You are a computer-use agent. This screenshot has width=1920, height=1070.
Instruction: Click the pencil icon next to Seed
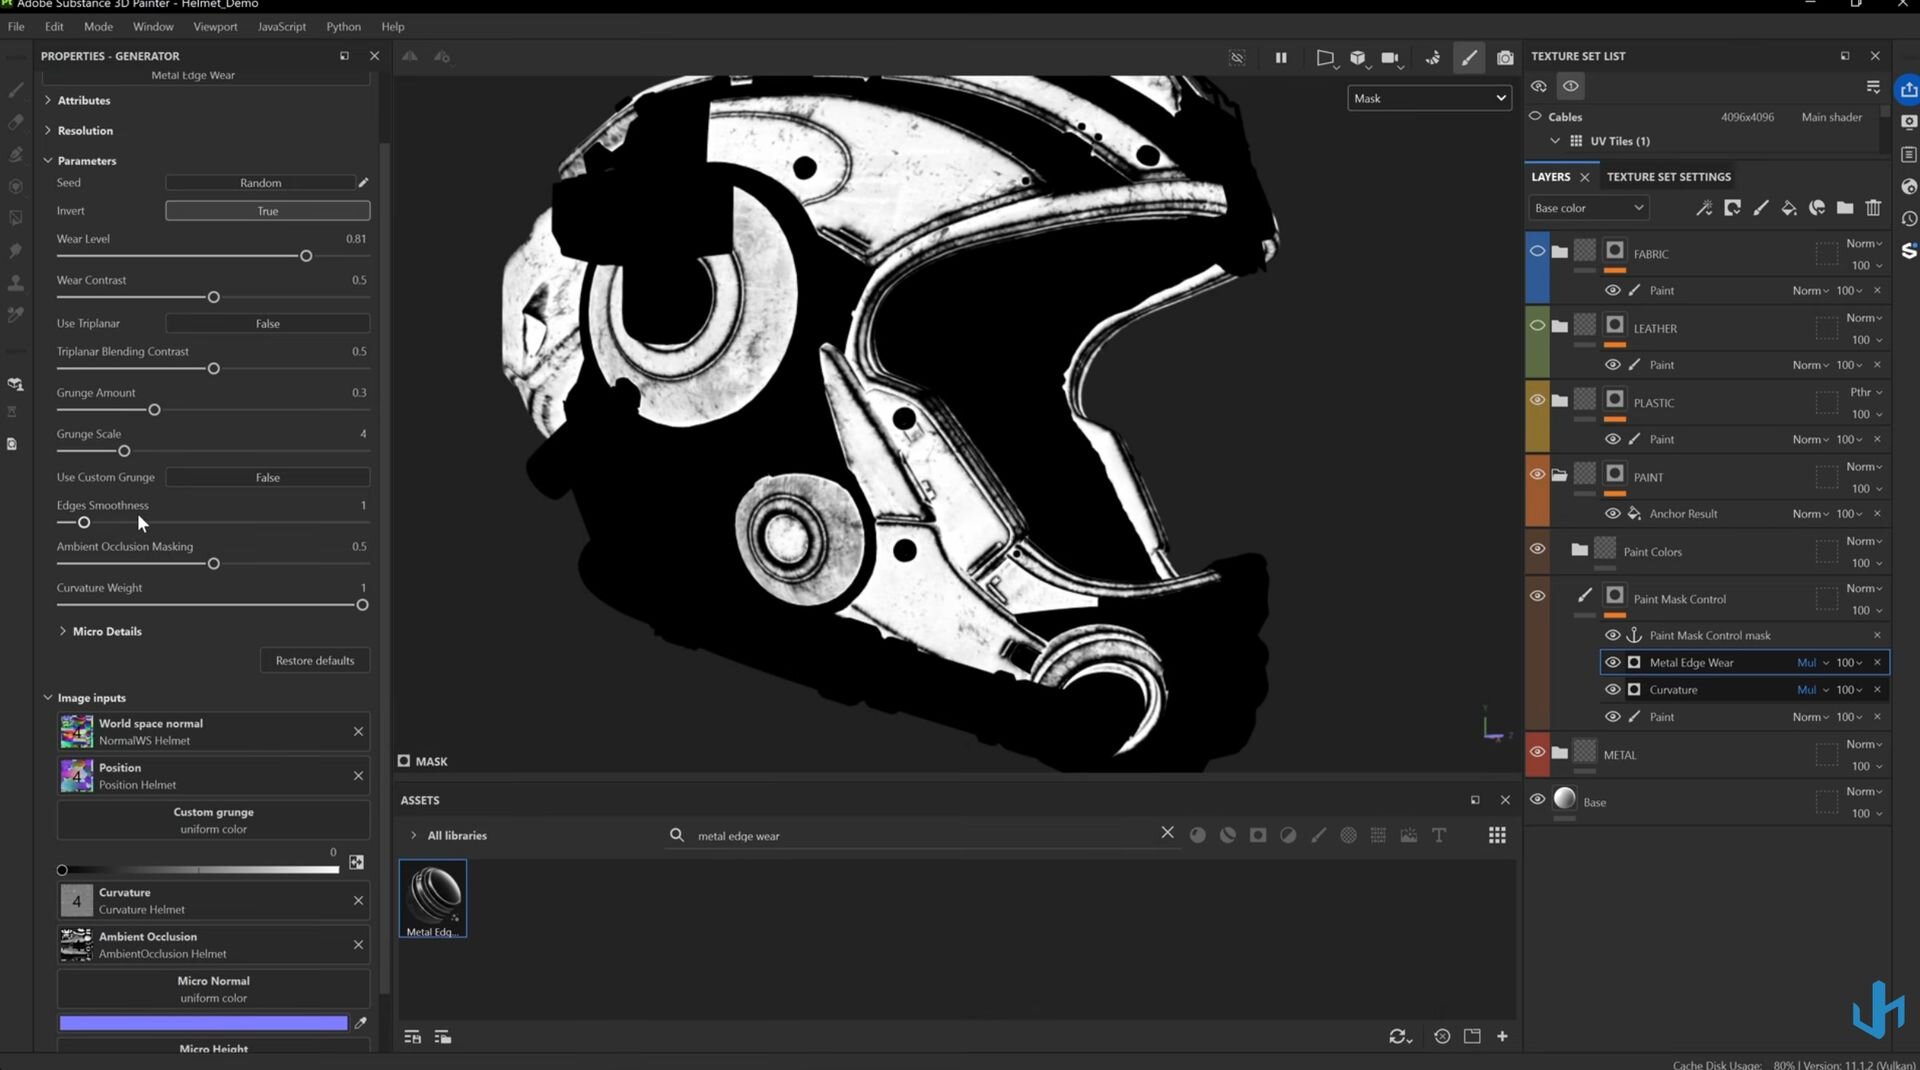(363, 183)
